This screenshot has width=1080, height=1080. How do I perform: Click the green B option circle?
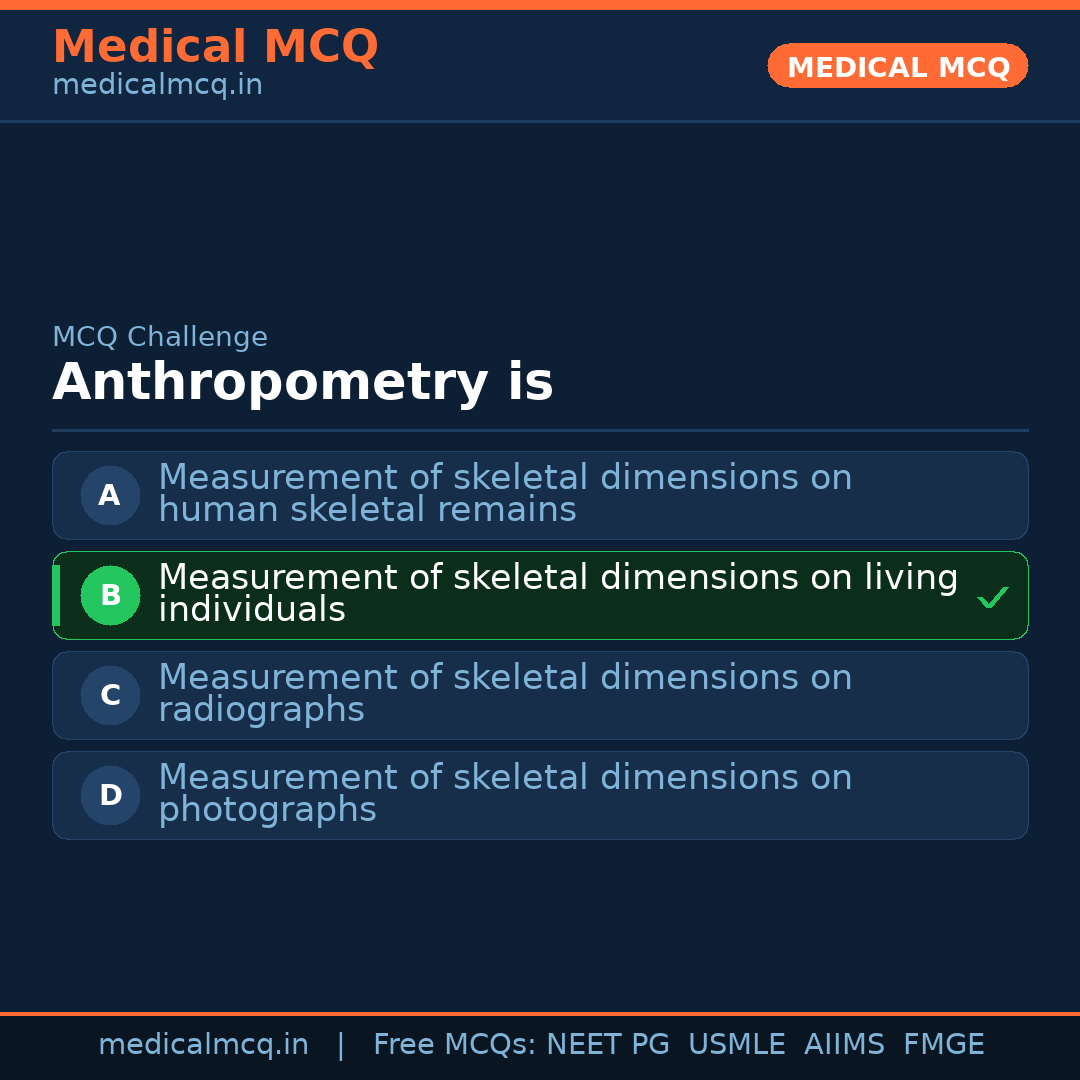tap(110, 595)
